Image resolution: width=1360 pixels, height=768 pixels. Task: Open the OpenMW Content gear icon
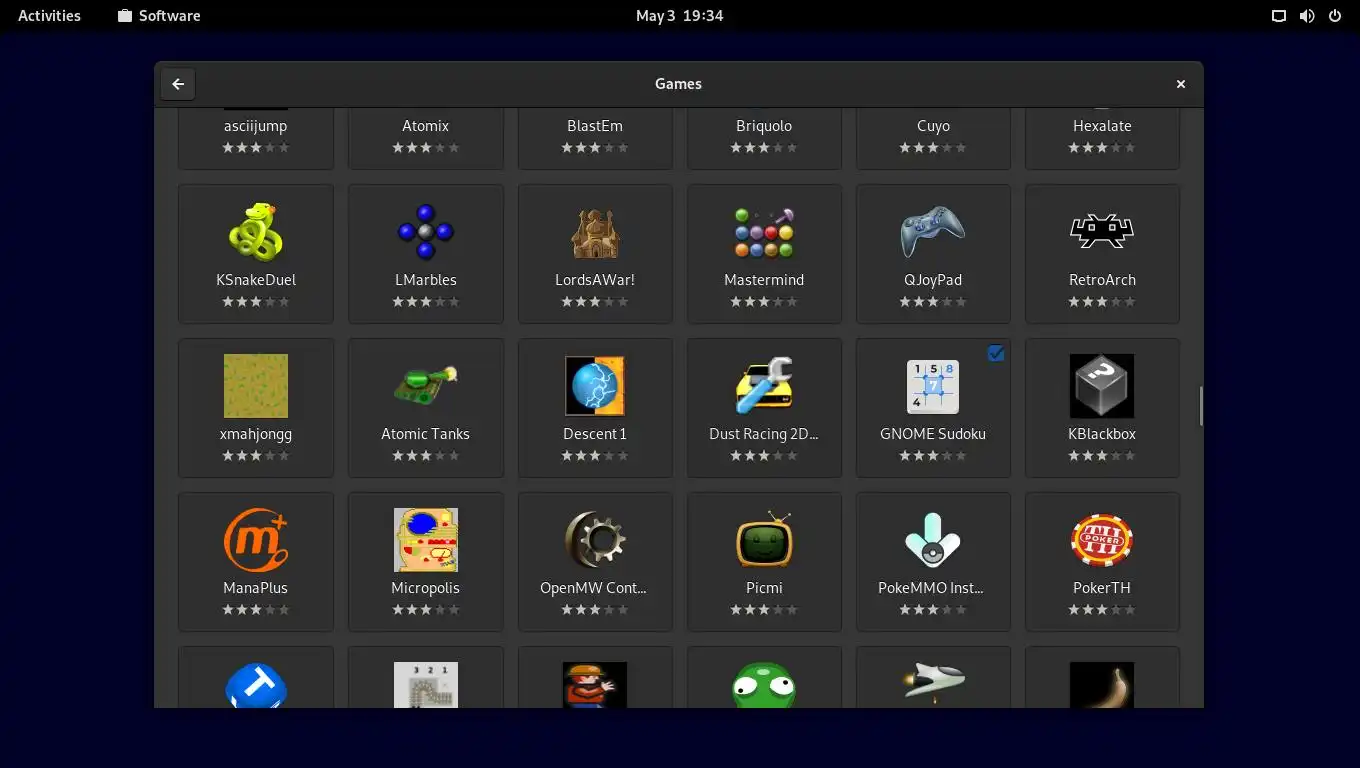point(595,540)
